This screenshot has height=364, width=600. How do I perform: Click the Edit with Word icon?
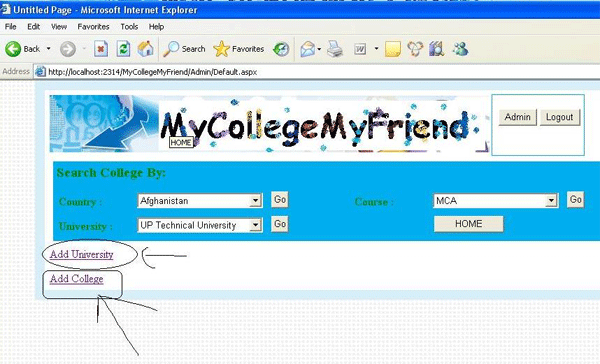tap(360, 49)
